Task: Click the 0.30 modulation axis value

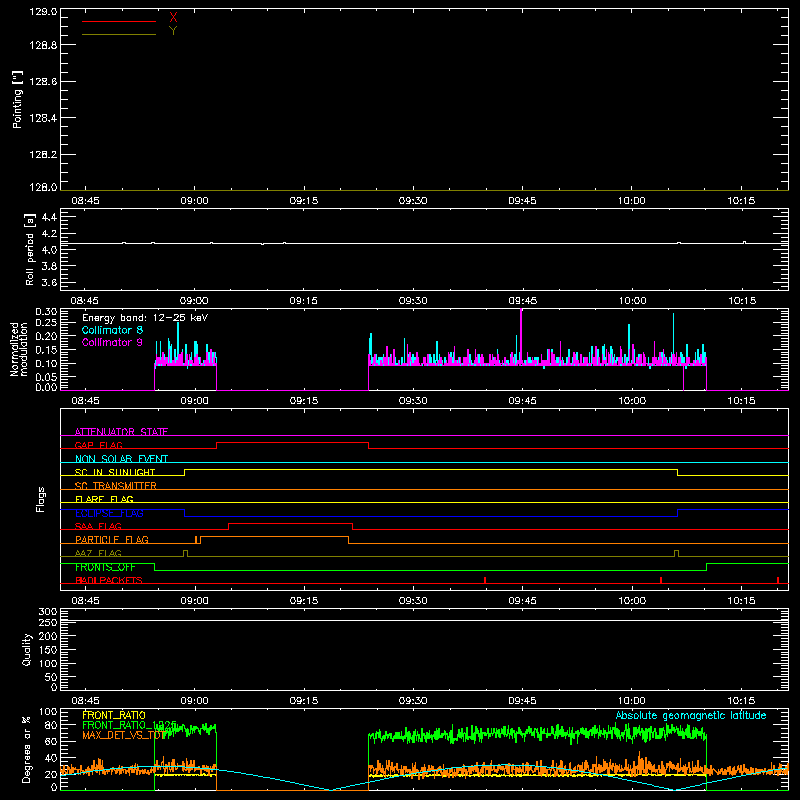Action: pyautogui.click(x=46, y=312)
